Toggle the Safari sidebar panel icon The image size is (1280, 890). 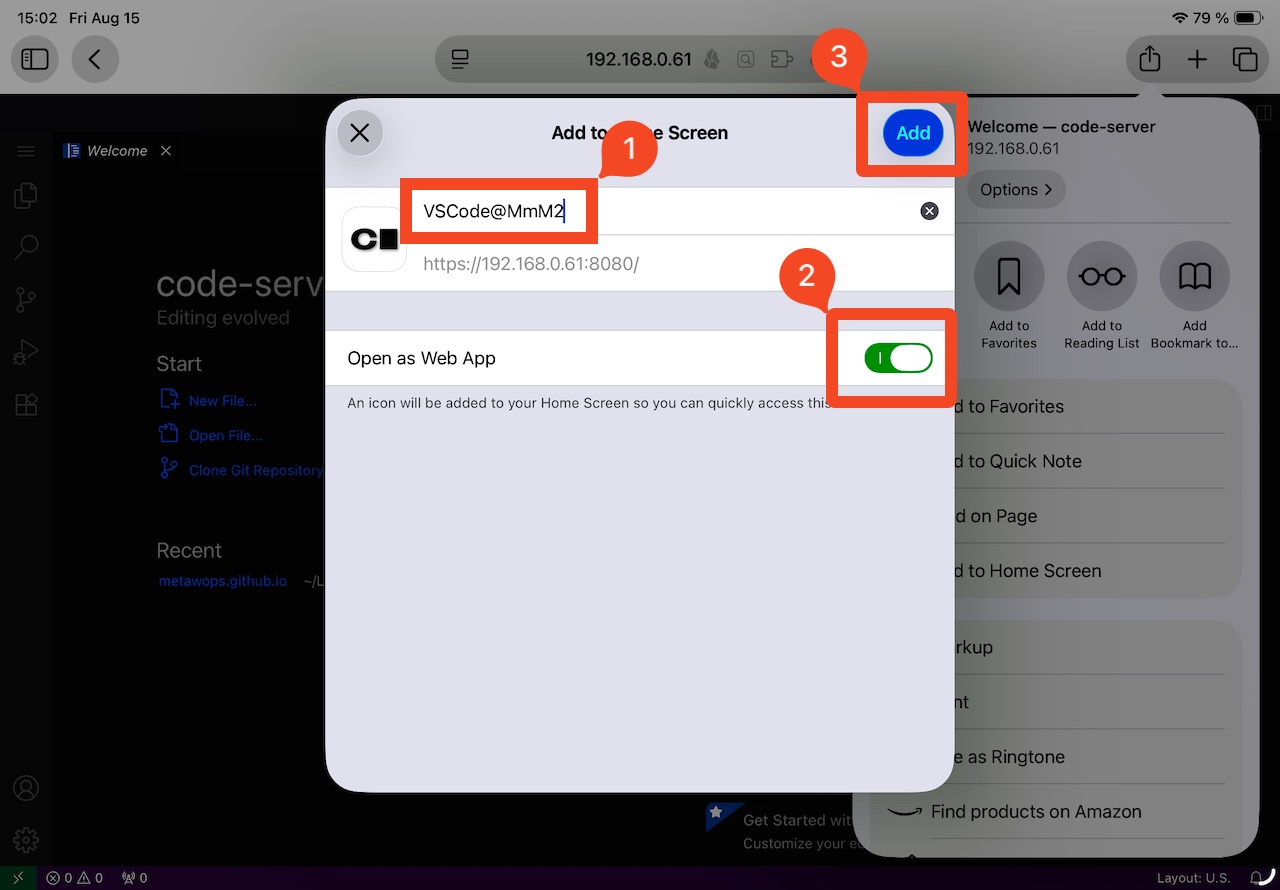point(35,60)
